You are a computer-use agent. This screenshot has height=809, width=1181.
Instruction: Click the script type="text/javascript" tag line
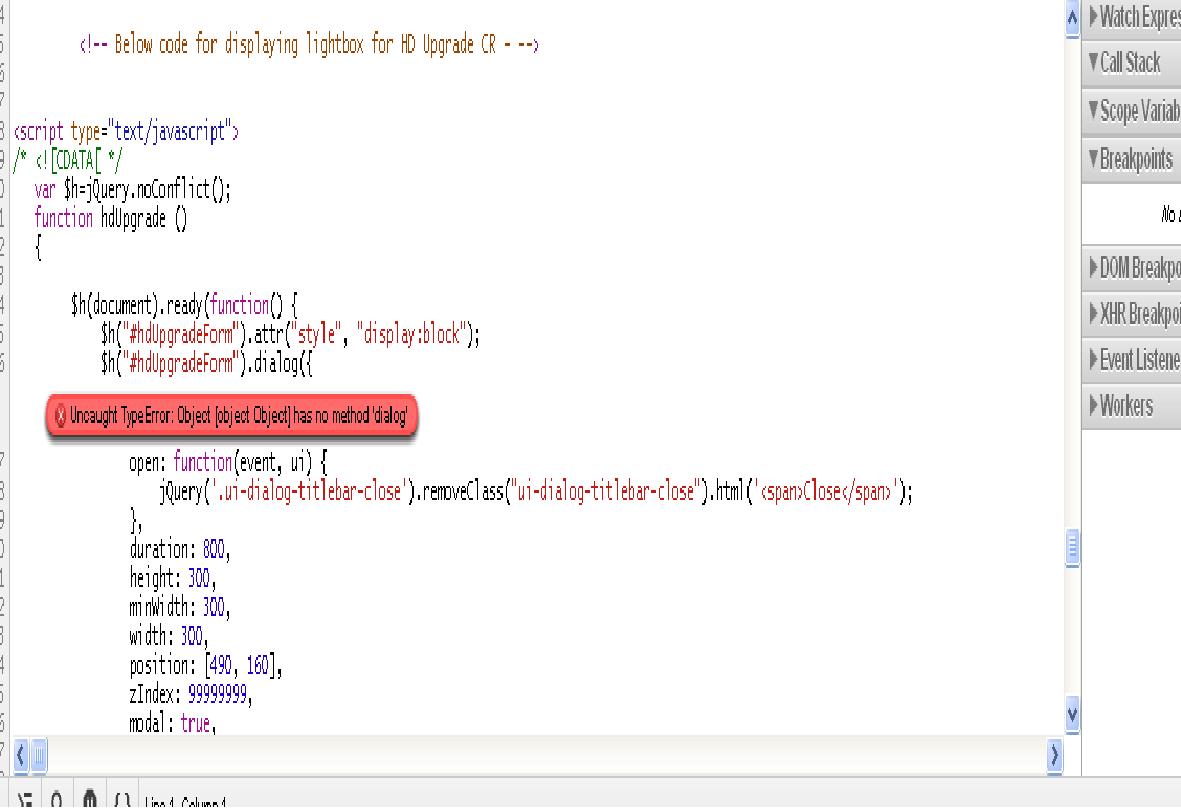tap(126, 132)
